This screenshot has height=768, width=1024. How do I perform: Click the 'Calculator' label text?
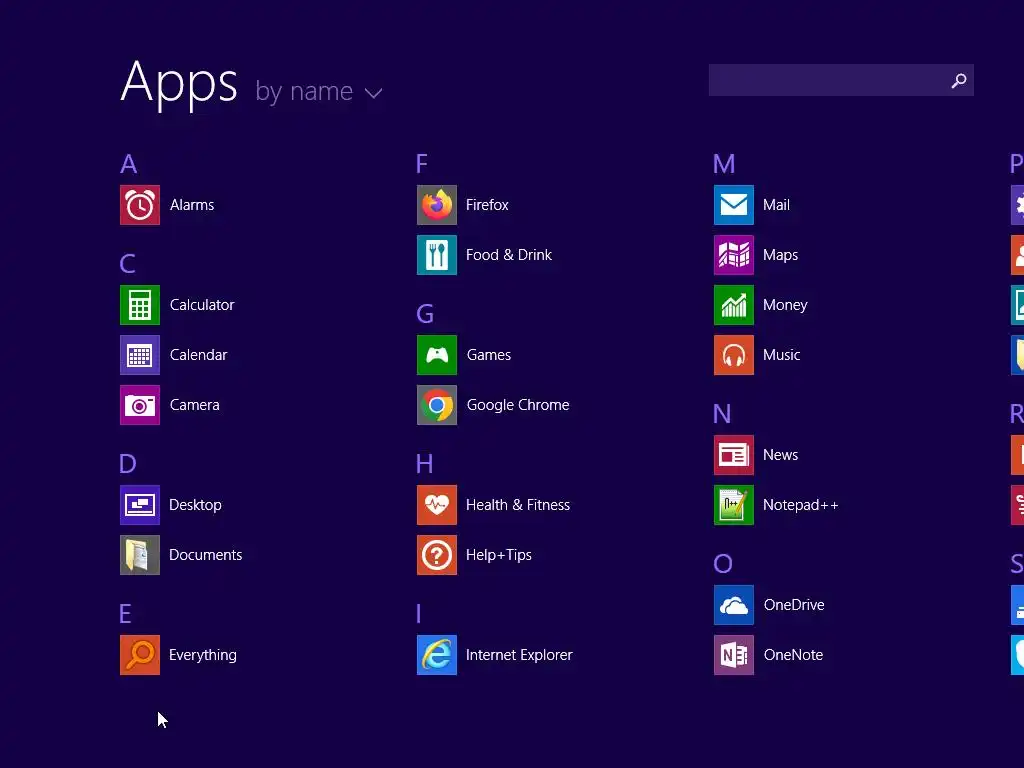(x=202, y=305)
